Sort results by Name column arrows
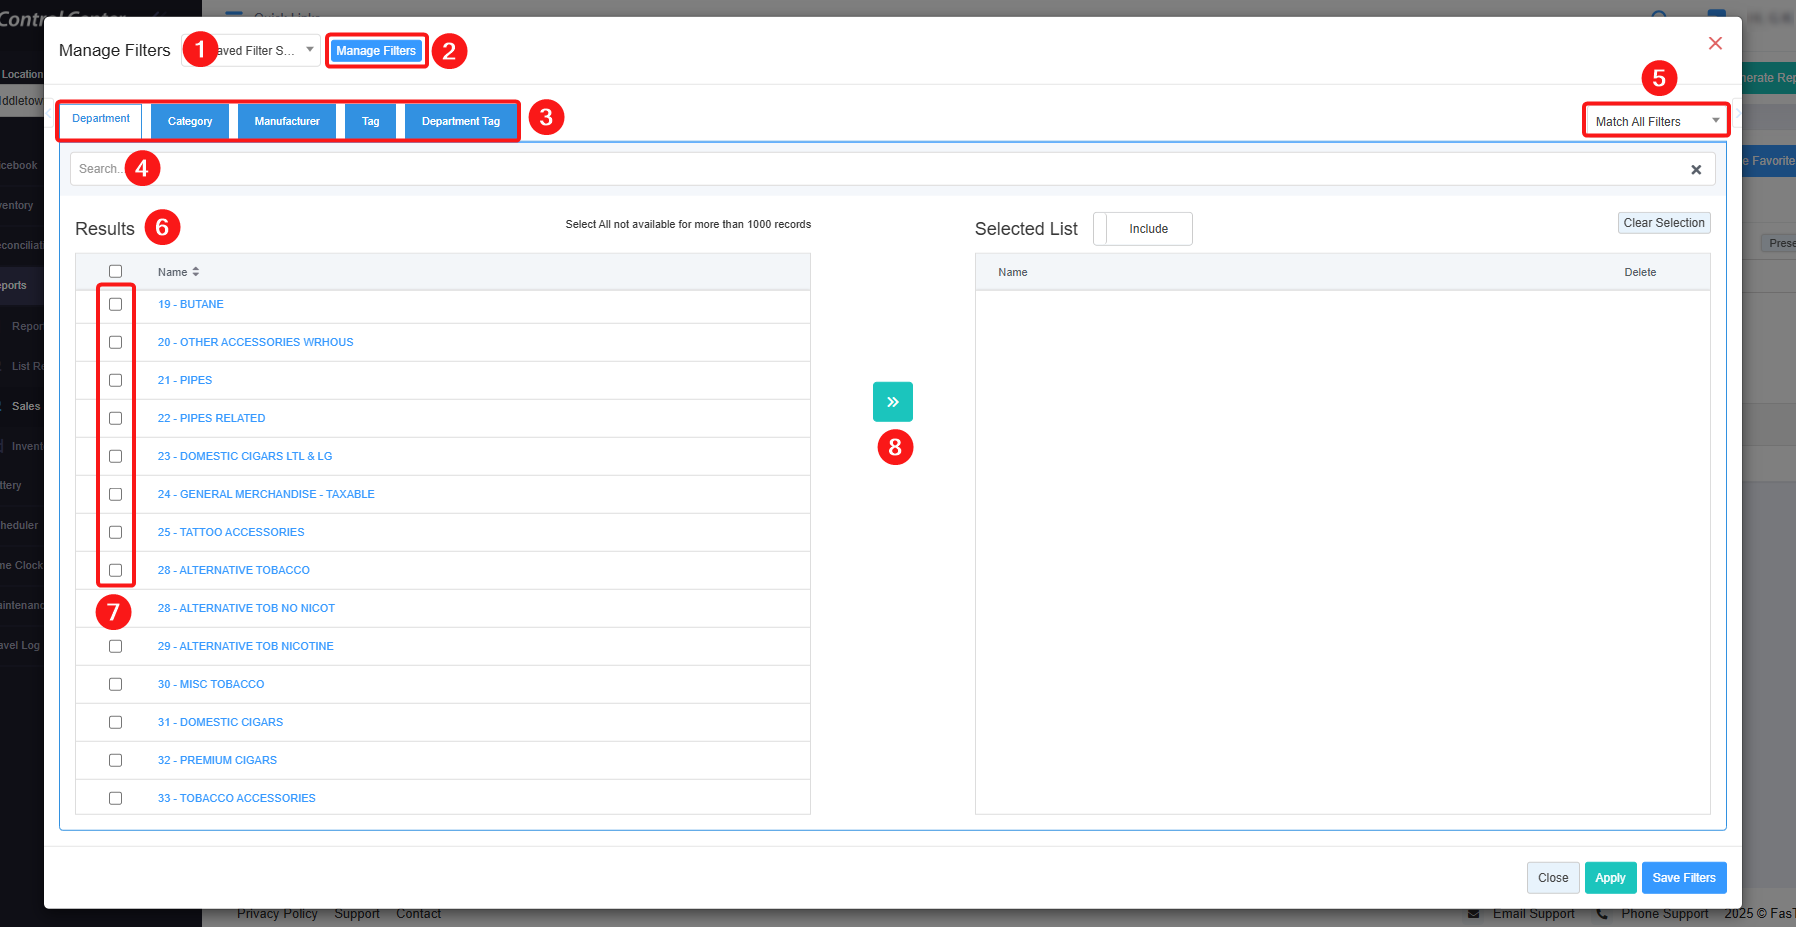 click(196, 272)
